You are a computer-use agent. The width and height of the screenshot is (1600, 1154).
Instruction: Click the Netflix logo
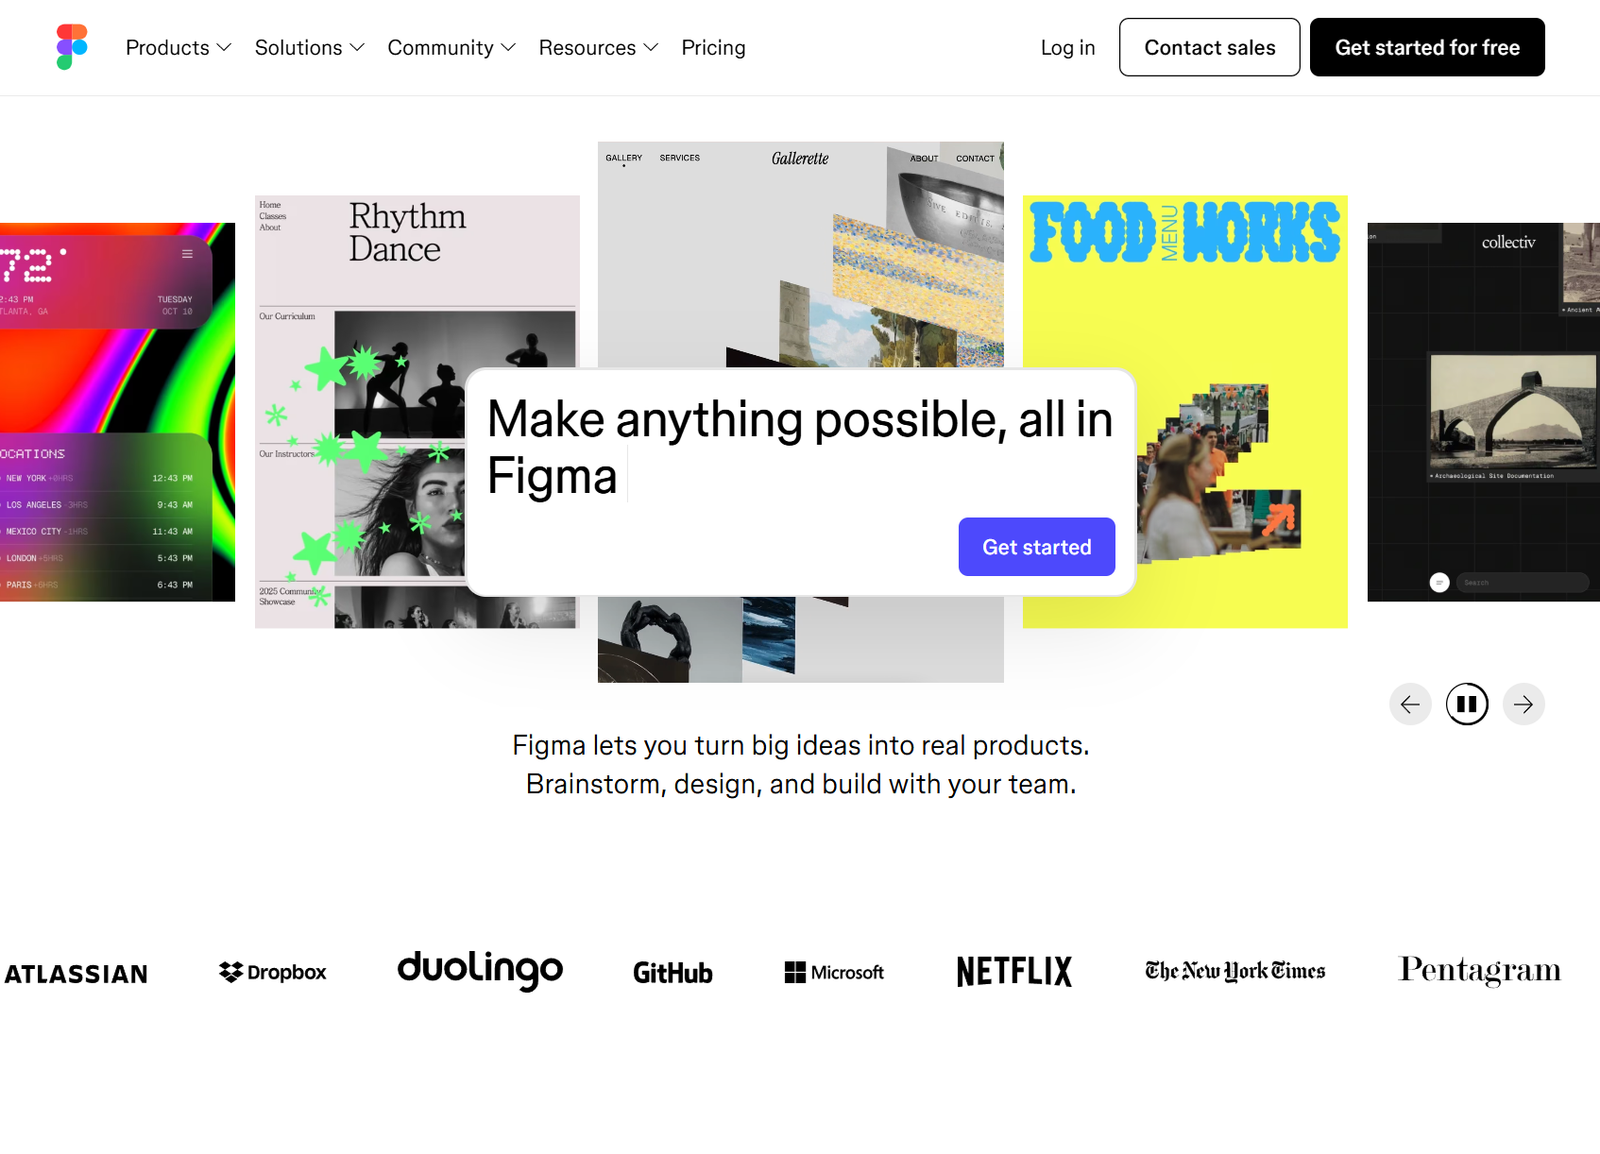tap(1014, 971)
